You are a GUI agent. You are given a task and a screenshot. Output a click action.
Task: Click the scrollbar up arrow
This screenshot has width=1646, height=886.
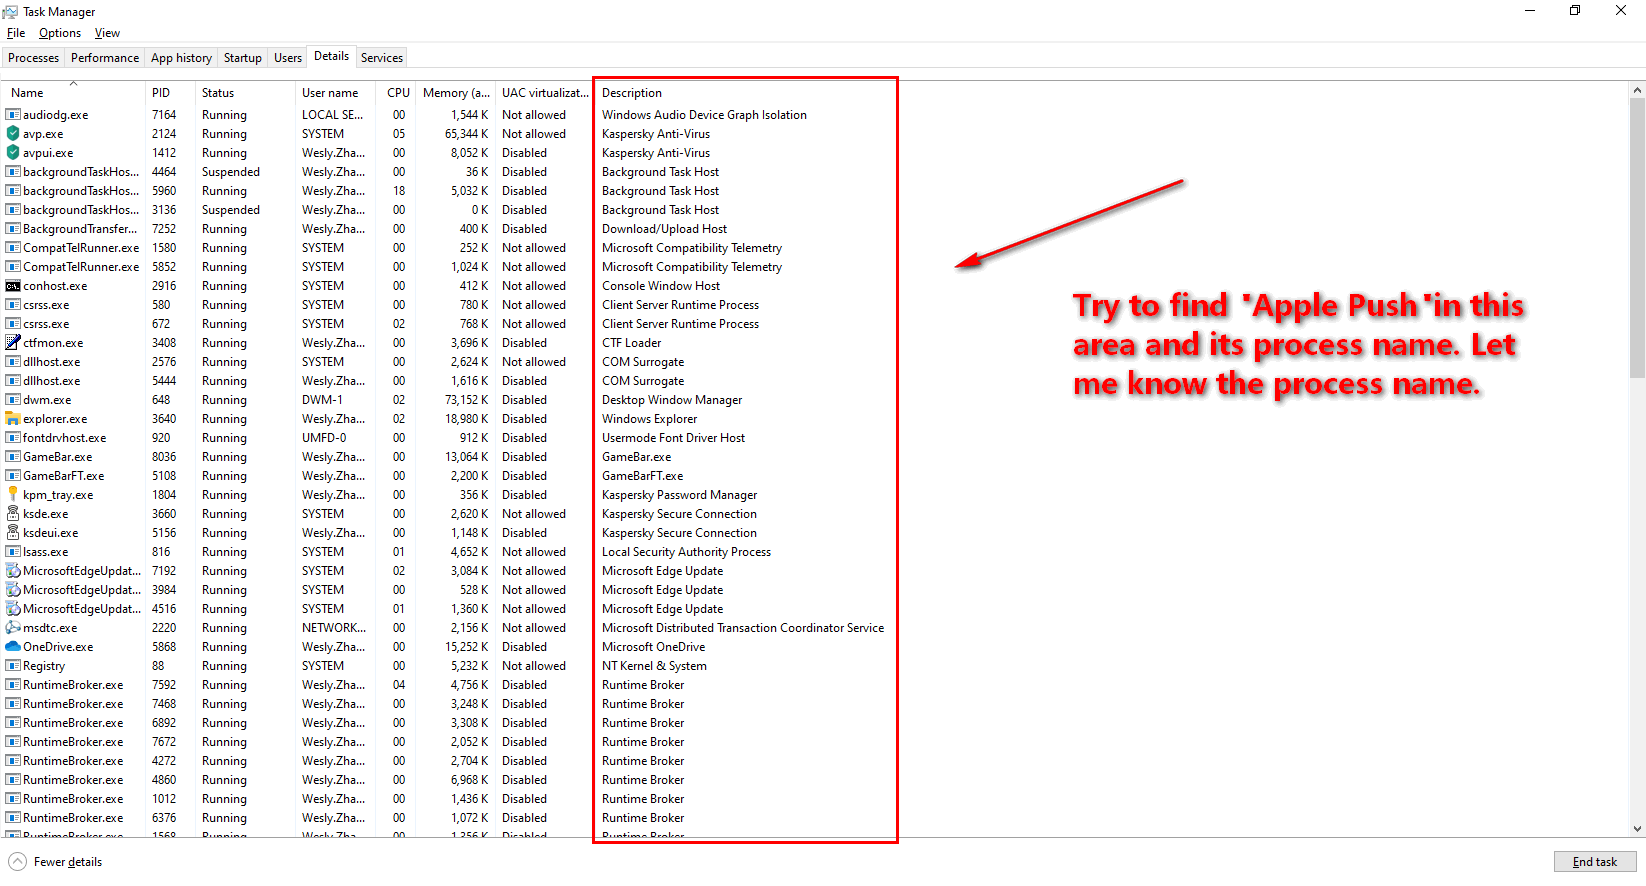pos(1637,90)
